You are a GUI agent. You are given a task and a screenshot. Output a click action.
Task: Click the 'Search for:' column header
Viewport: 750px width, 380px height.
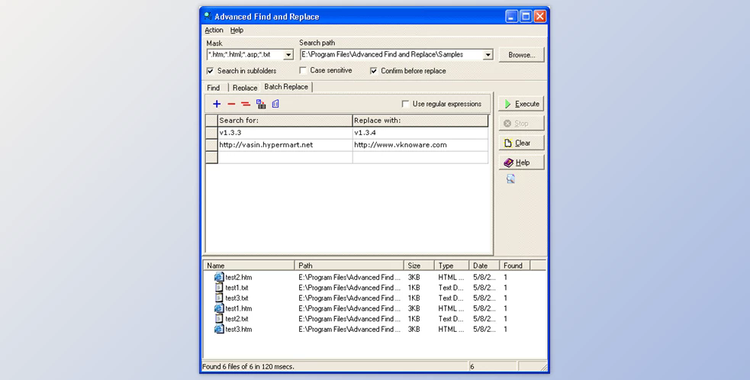coord(285,120)
